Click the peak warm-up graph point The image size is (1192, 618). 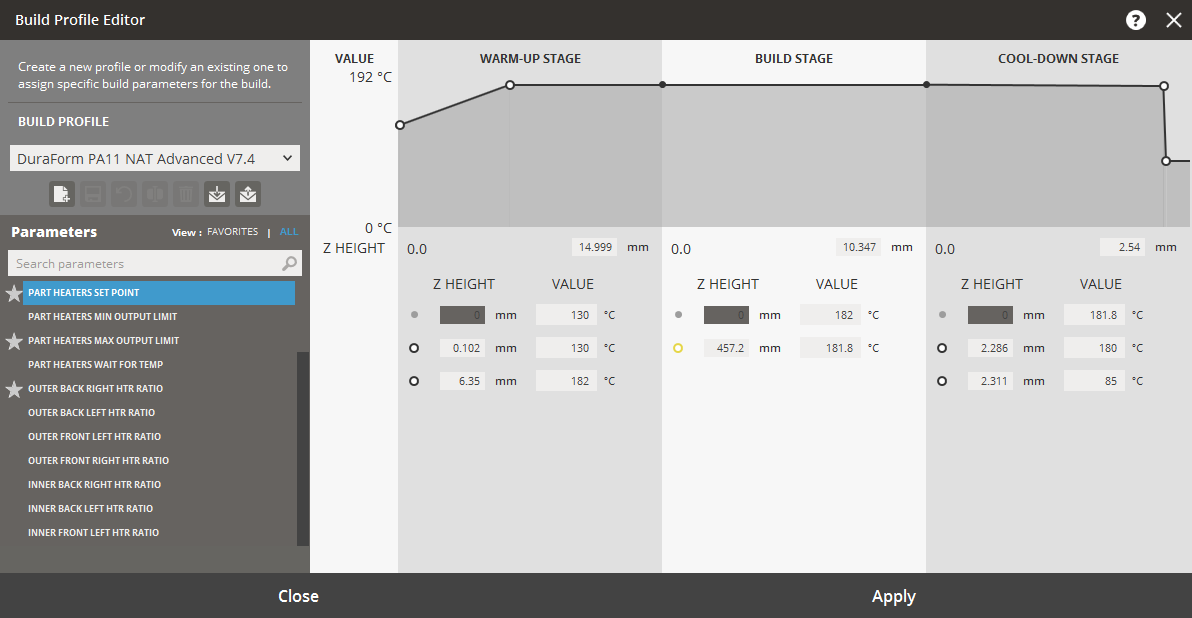pyautogui.click(x=510, y=85)
